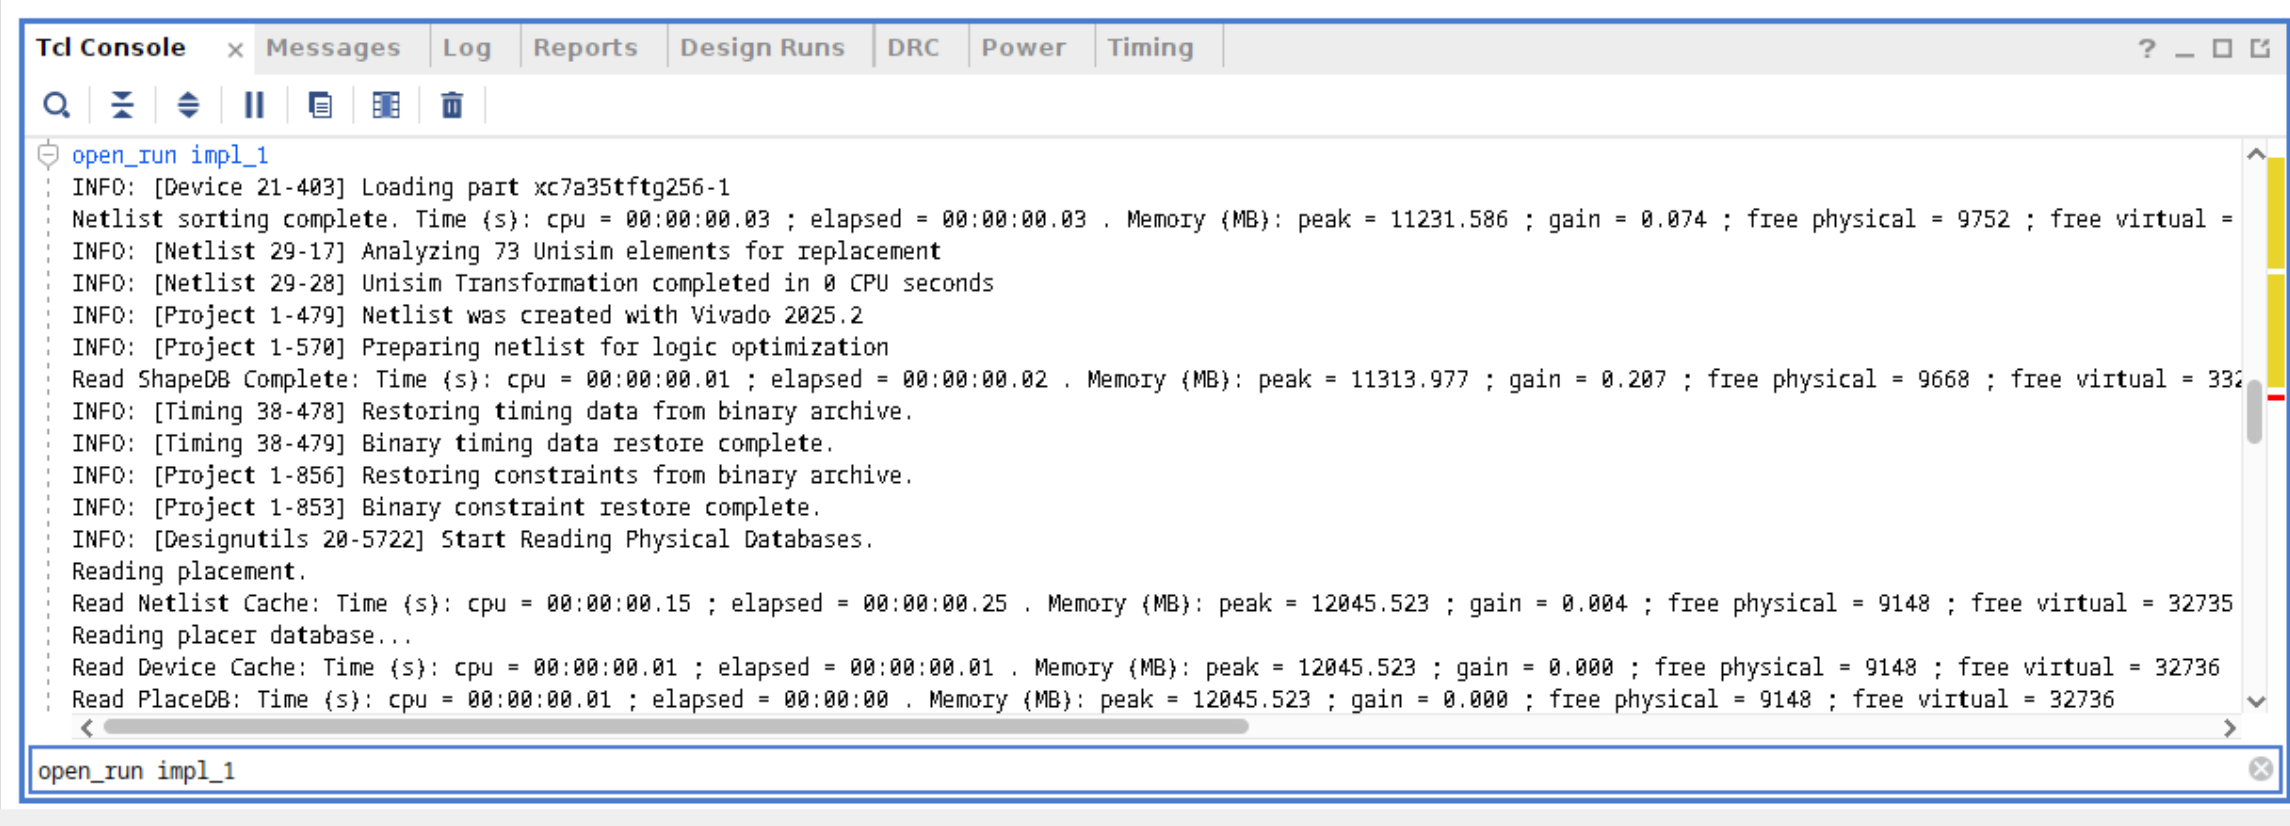This screenshot has width=2290, height=826.
Task: Open the search tool in Tcl Console
Action: 57,105
